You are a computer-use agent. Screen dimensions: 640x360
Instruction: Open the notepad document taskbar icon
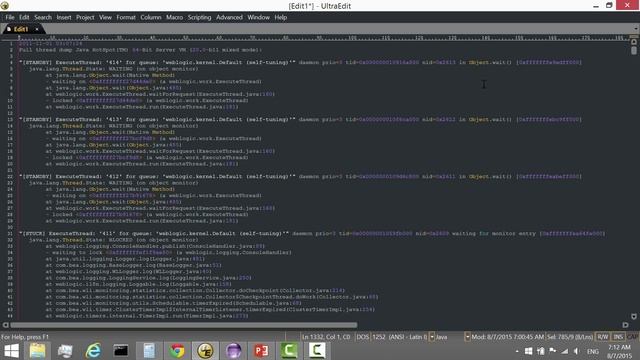(x=149, y=351)
